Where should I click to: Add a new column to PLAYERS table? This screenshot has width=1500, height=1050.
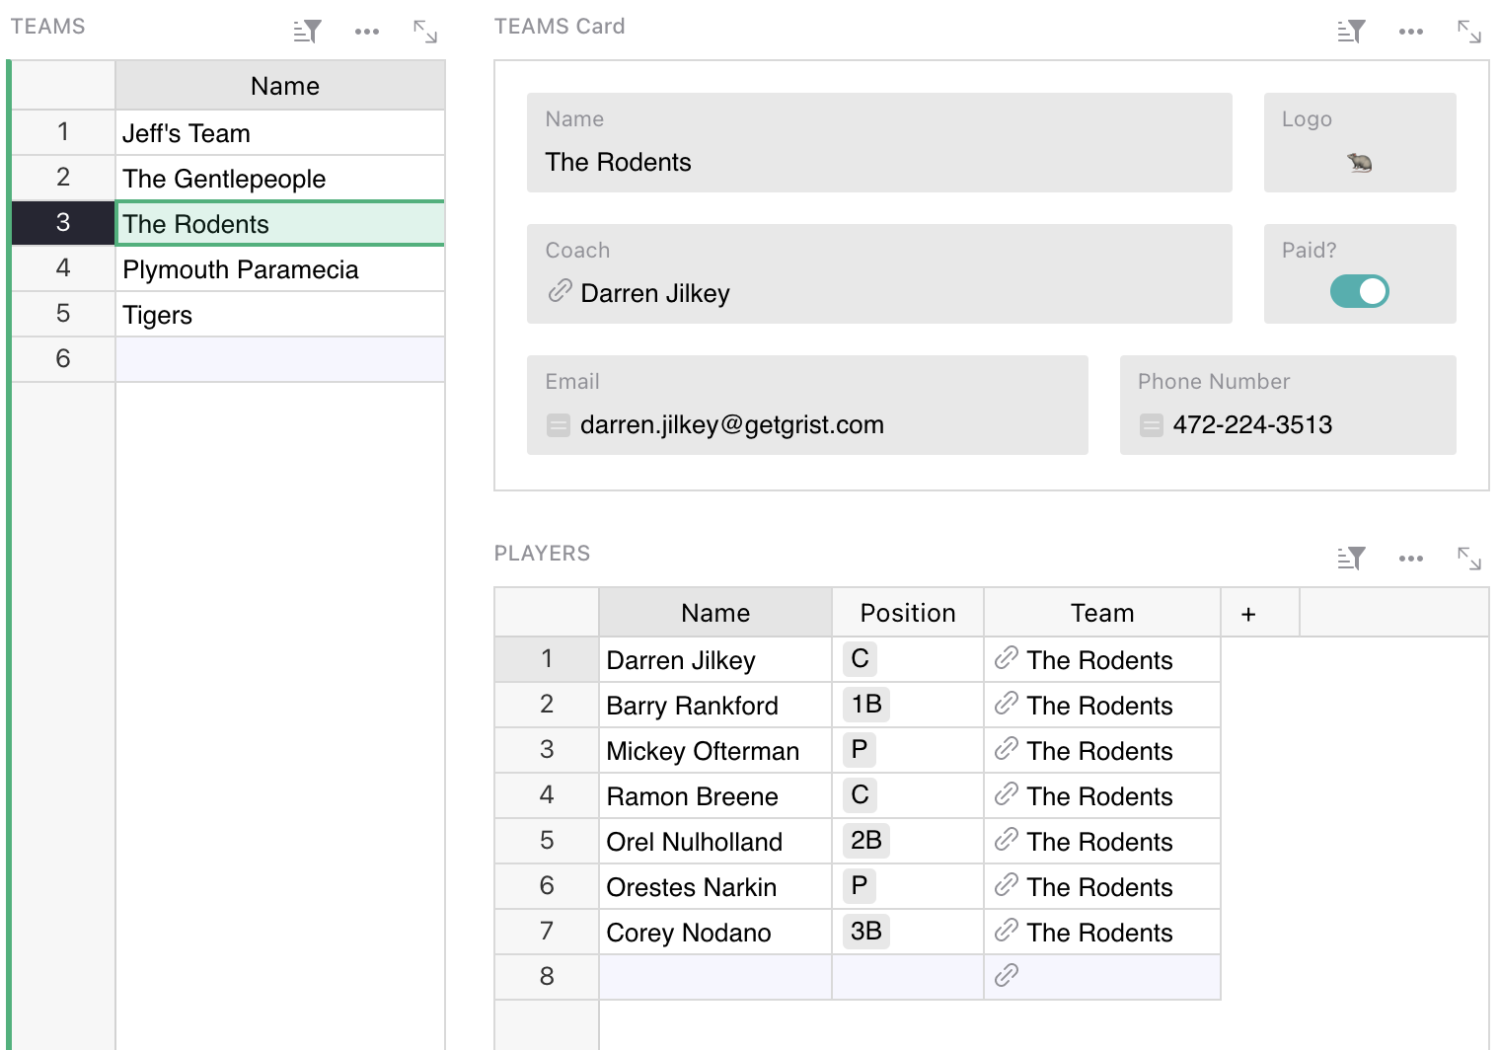pyautogui.click(x=1248, y=614)
